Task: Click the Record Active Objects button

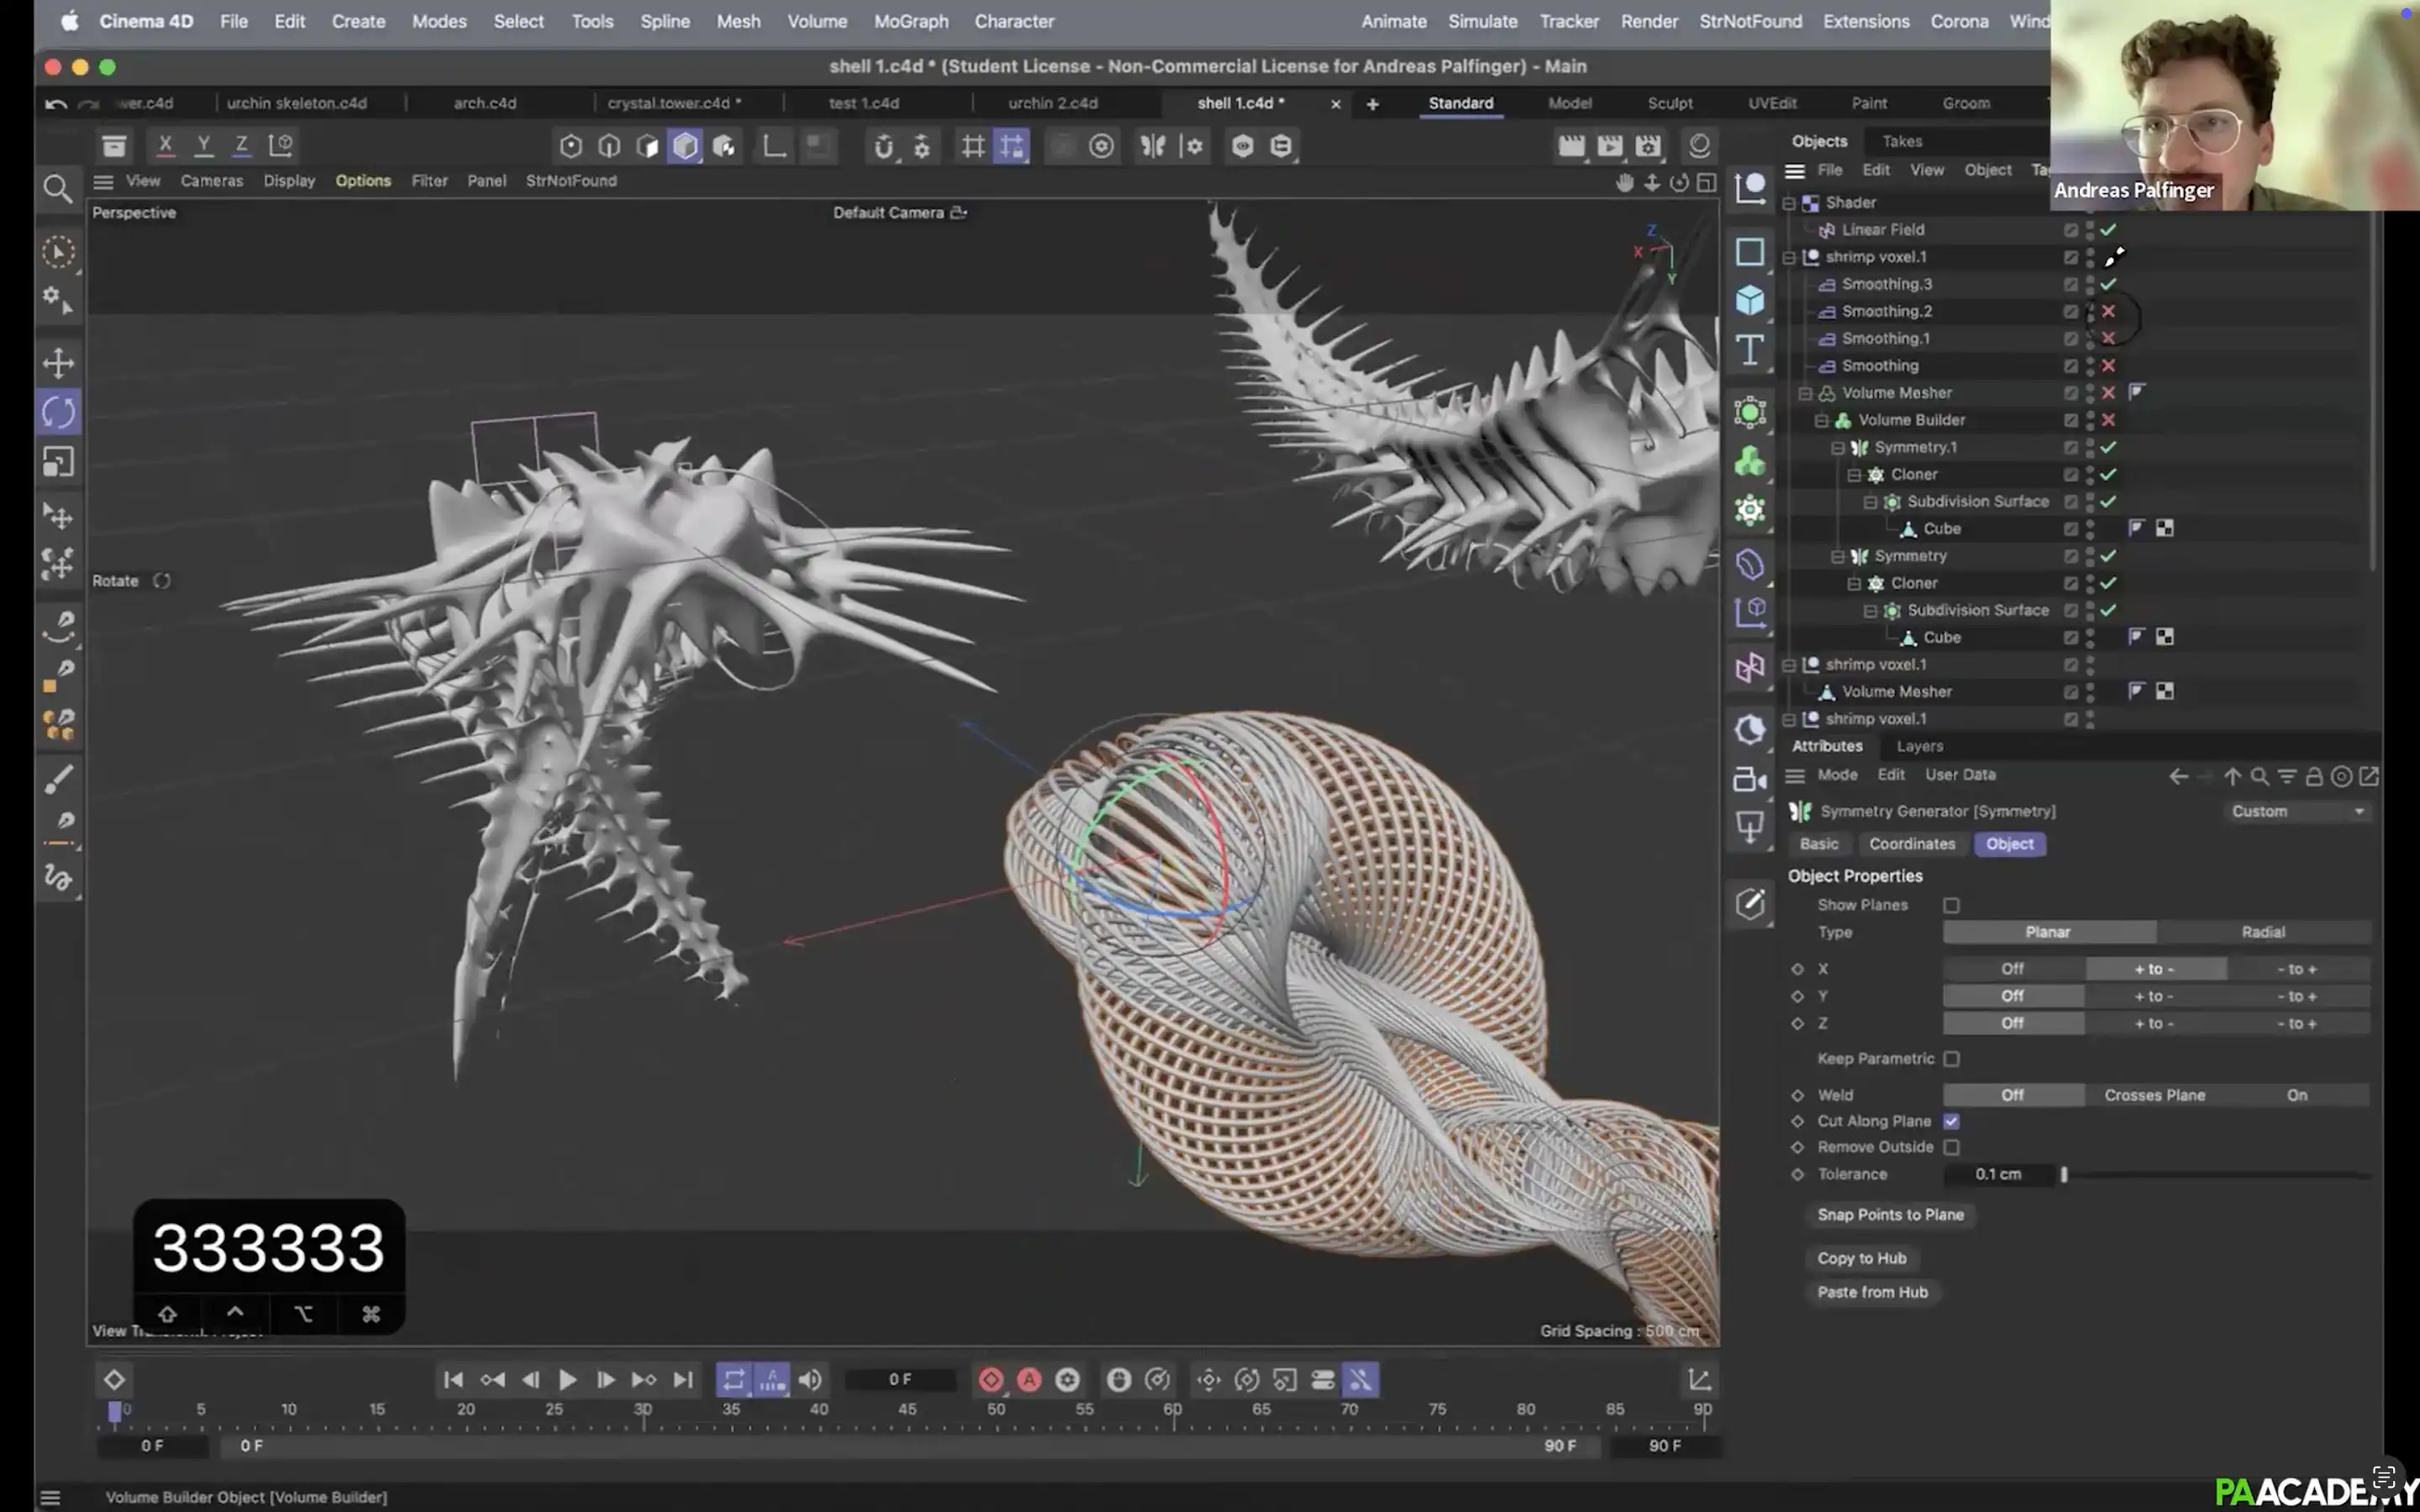Action: (990, 1380)
